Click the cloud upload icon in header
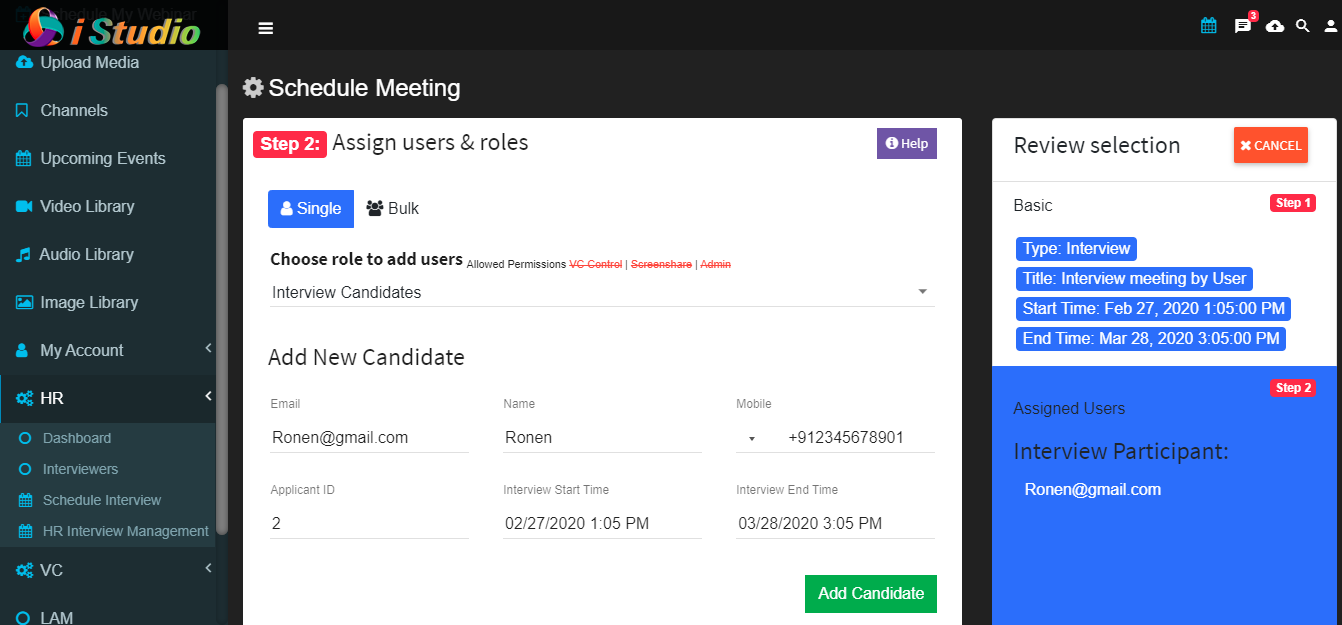This screenshot has width=1342, height=625. pyautogui.click(x=1275, y=26)
